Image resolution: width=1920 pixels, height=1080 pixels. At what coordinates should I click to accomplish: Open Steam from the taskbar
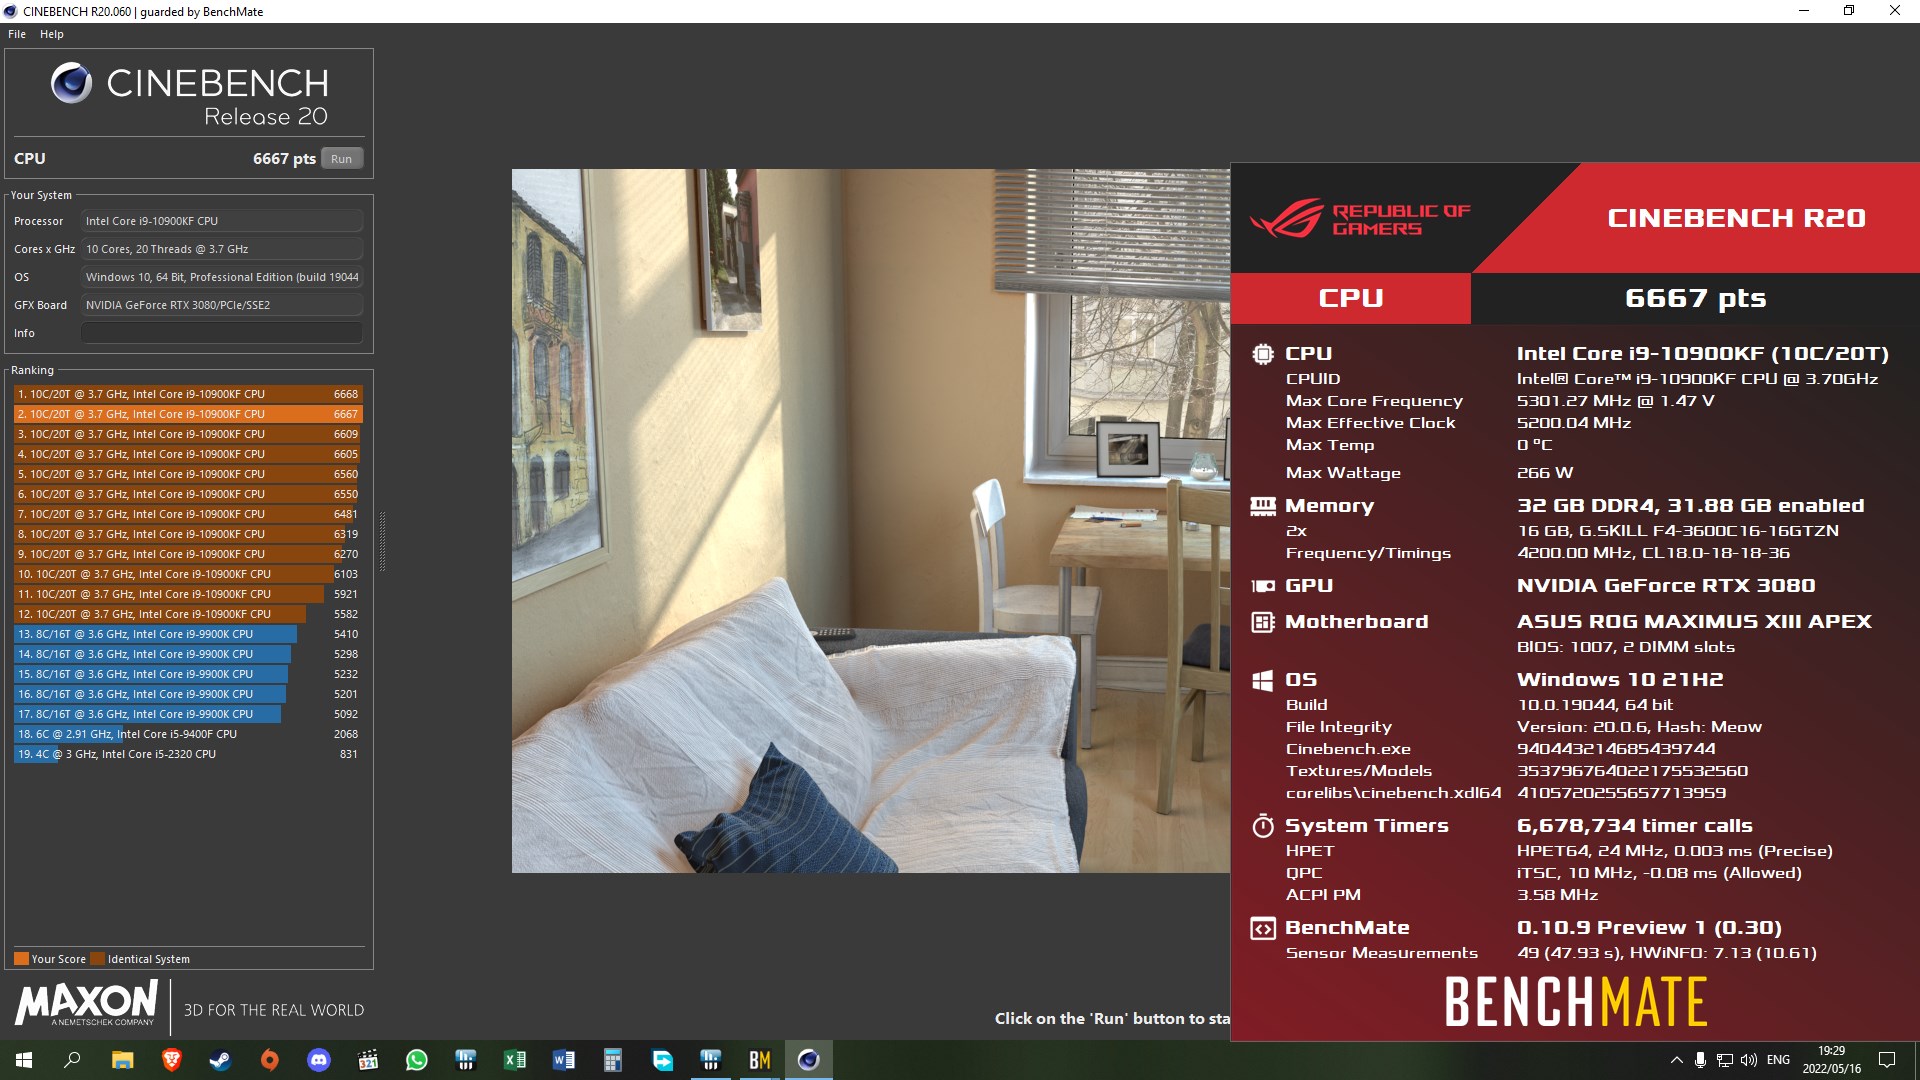pyautogui.click(x=220, y=1060)
